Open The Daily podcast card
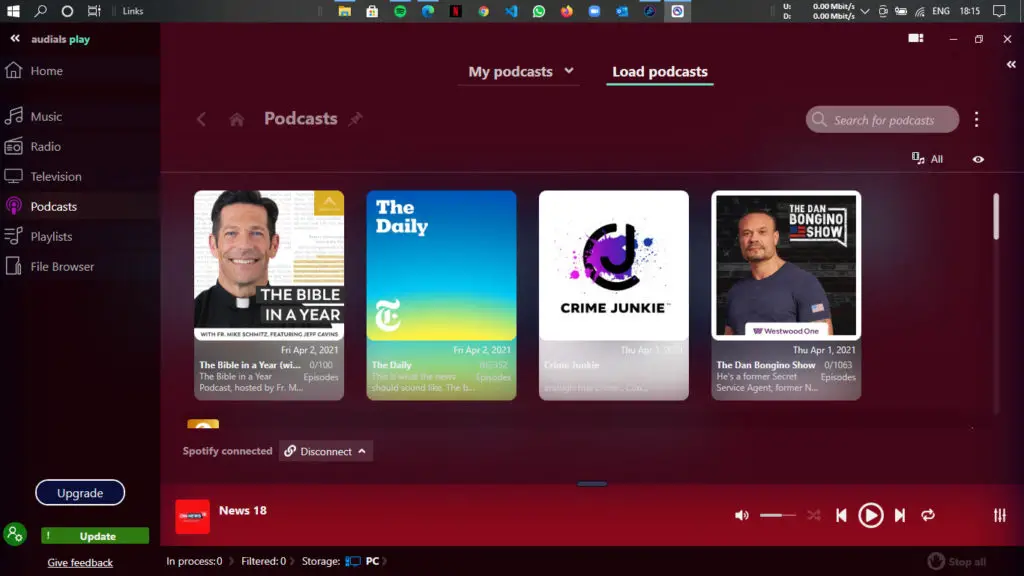 pyautogui.click(x=441, y=295)
